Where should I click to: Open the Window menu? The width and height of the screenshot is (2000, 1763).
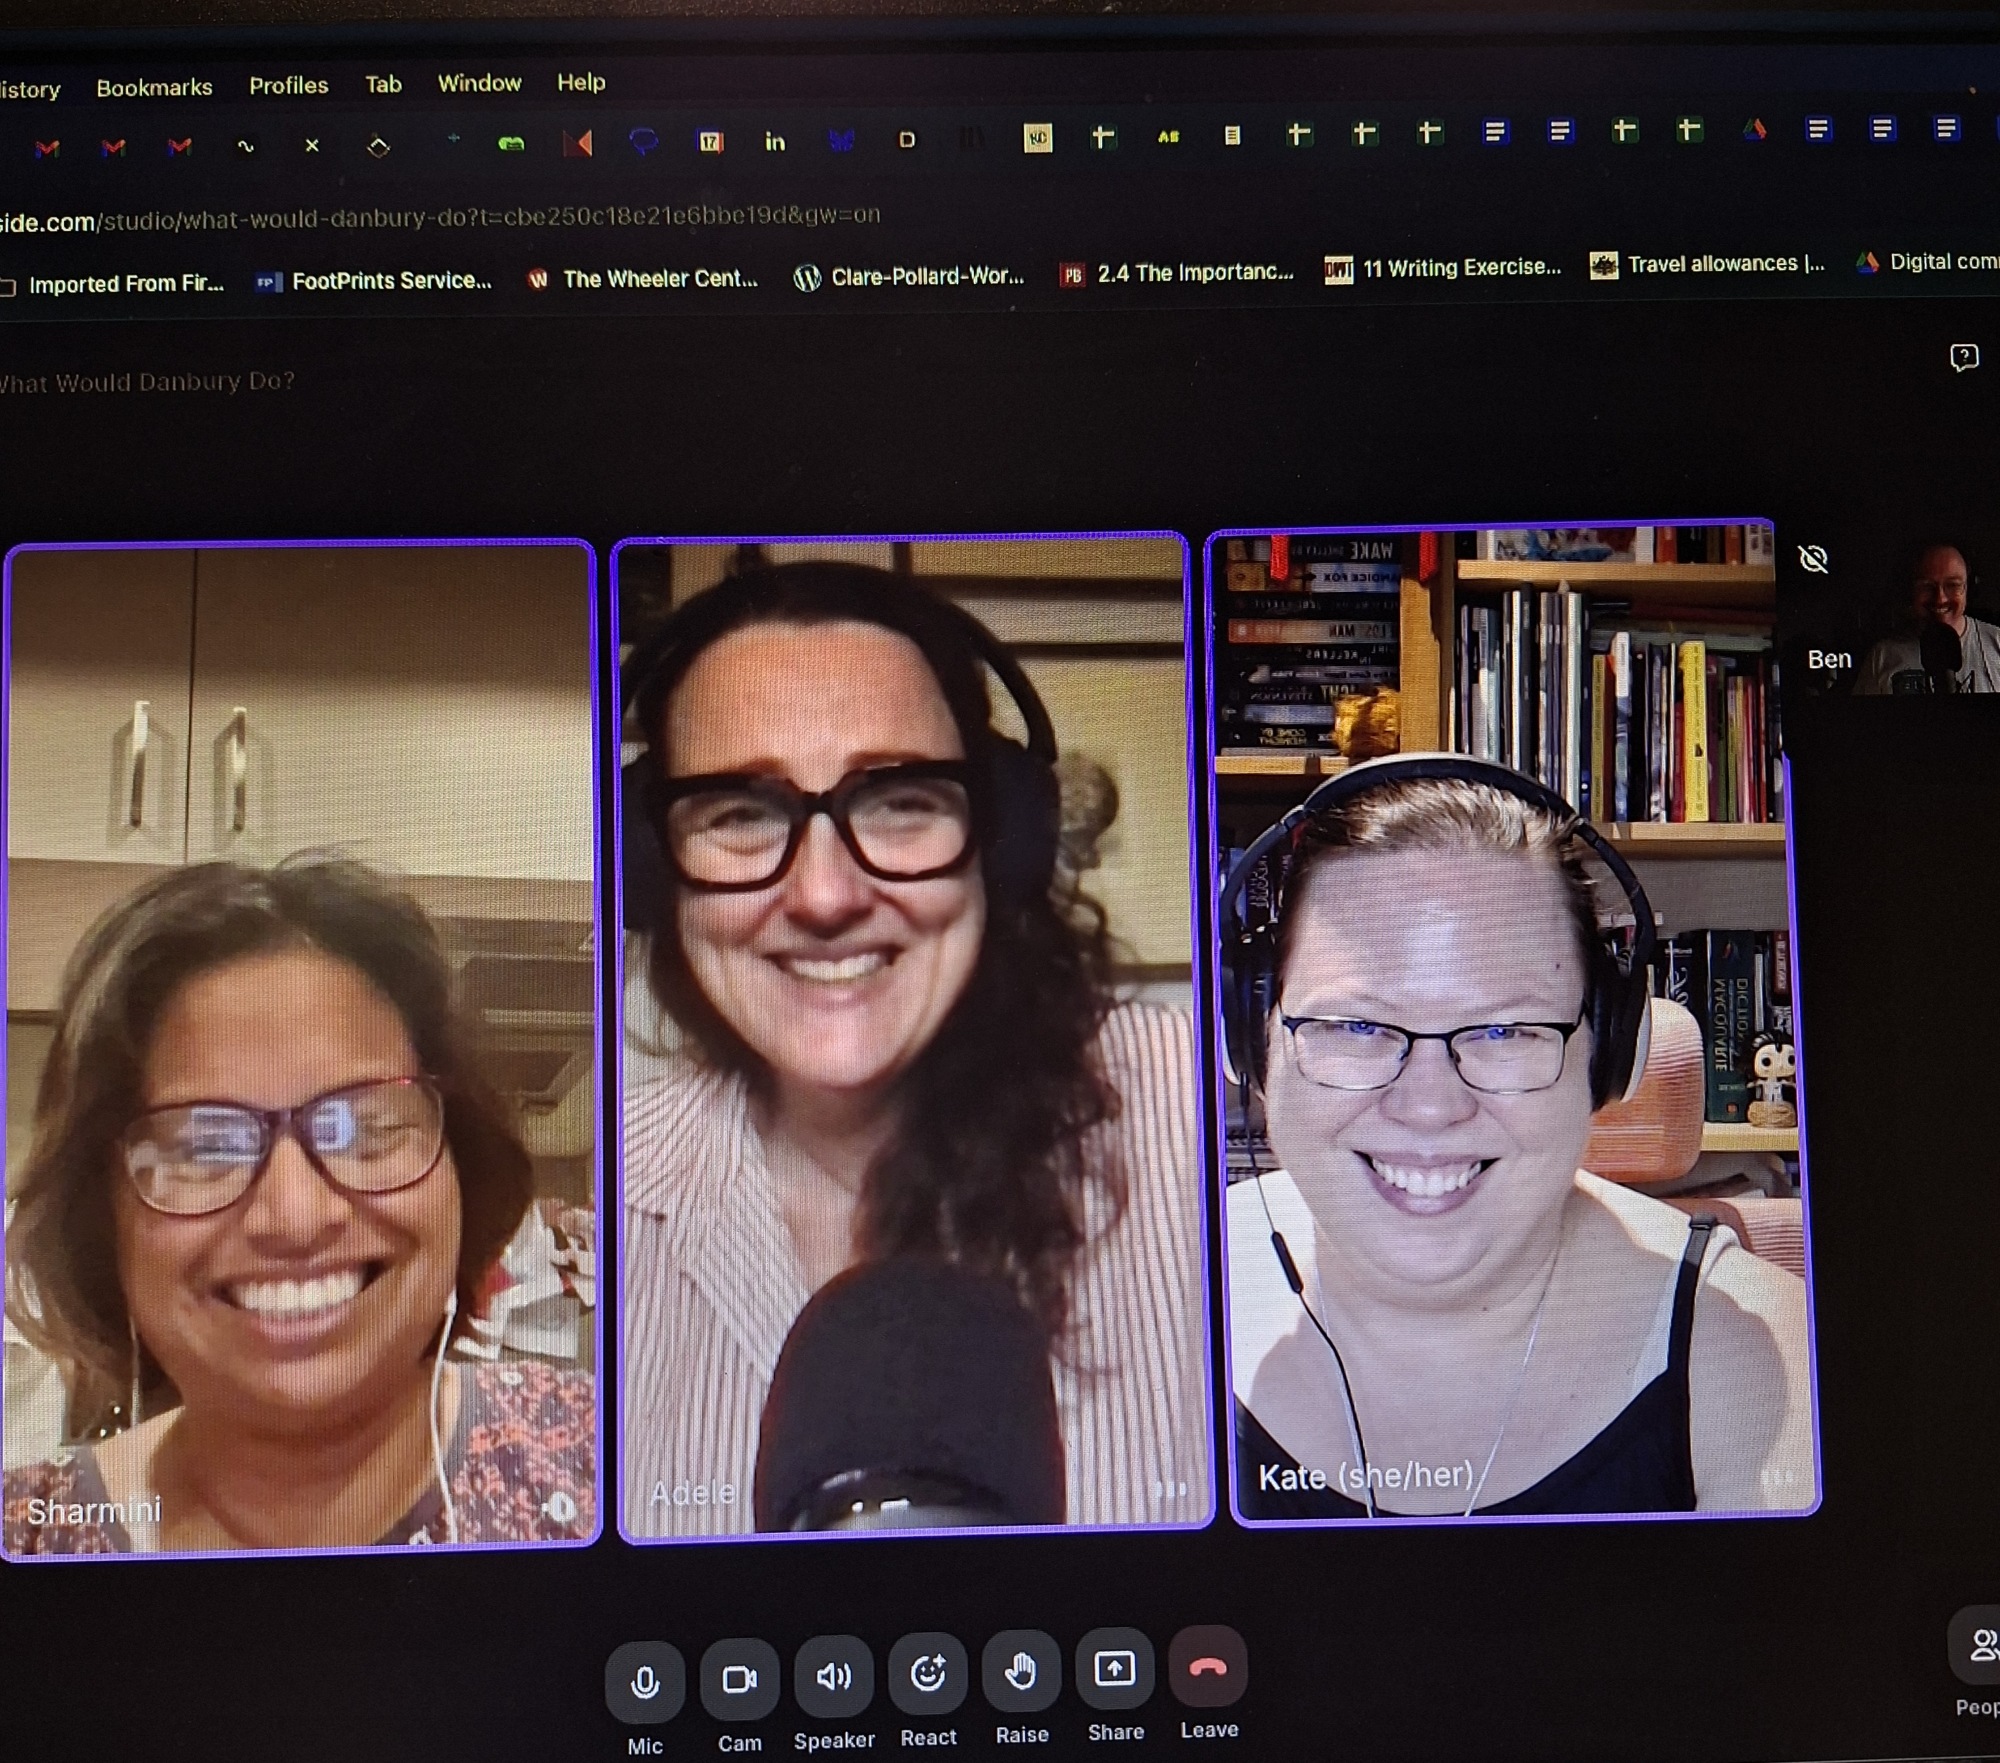point(479,83)
